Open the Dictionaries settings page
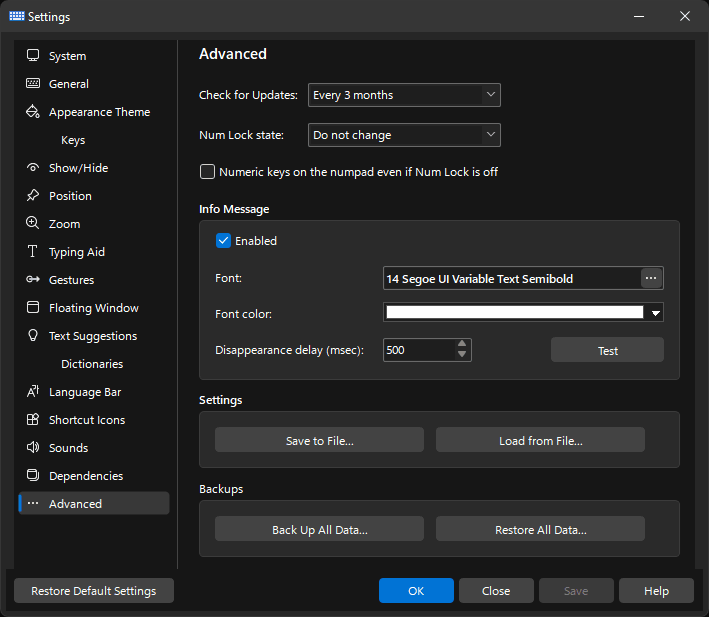This screenshot has width=709, height=617. [94, 363]
